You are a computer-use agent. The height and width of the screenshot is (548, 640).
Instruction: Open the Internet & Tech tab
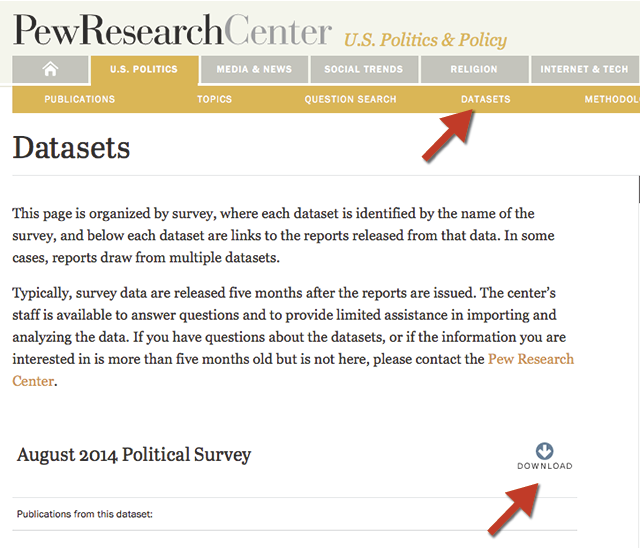(x=584, y=69)
